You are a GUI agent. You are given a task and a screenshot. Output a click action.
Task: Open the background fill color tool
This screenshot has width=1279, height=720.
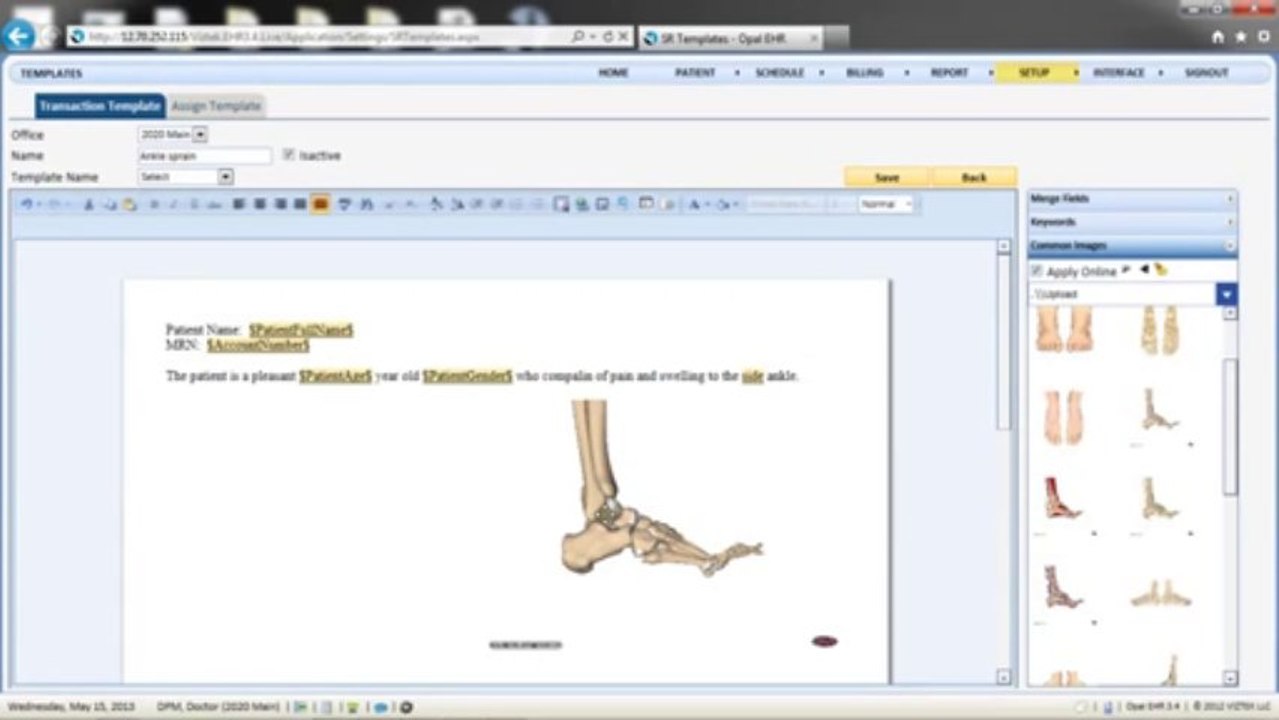coord(722,204)
